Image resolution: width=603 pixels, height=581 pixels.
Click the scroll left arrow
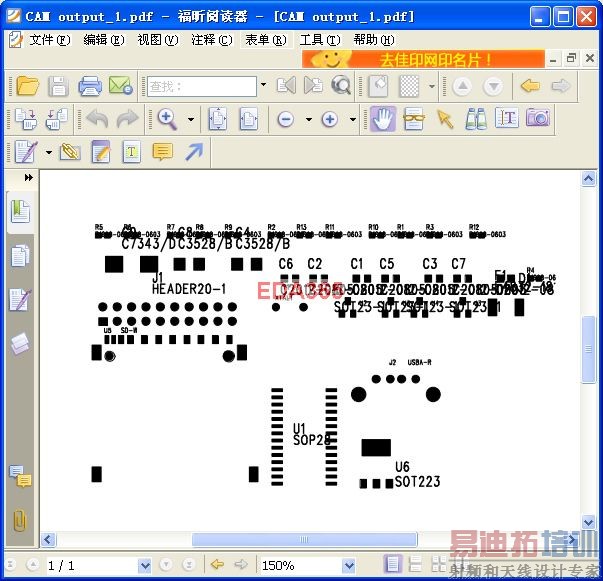click(x=48, y=539)
